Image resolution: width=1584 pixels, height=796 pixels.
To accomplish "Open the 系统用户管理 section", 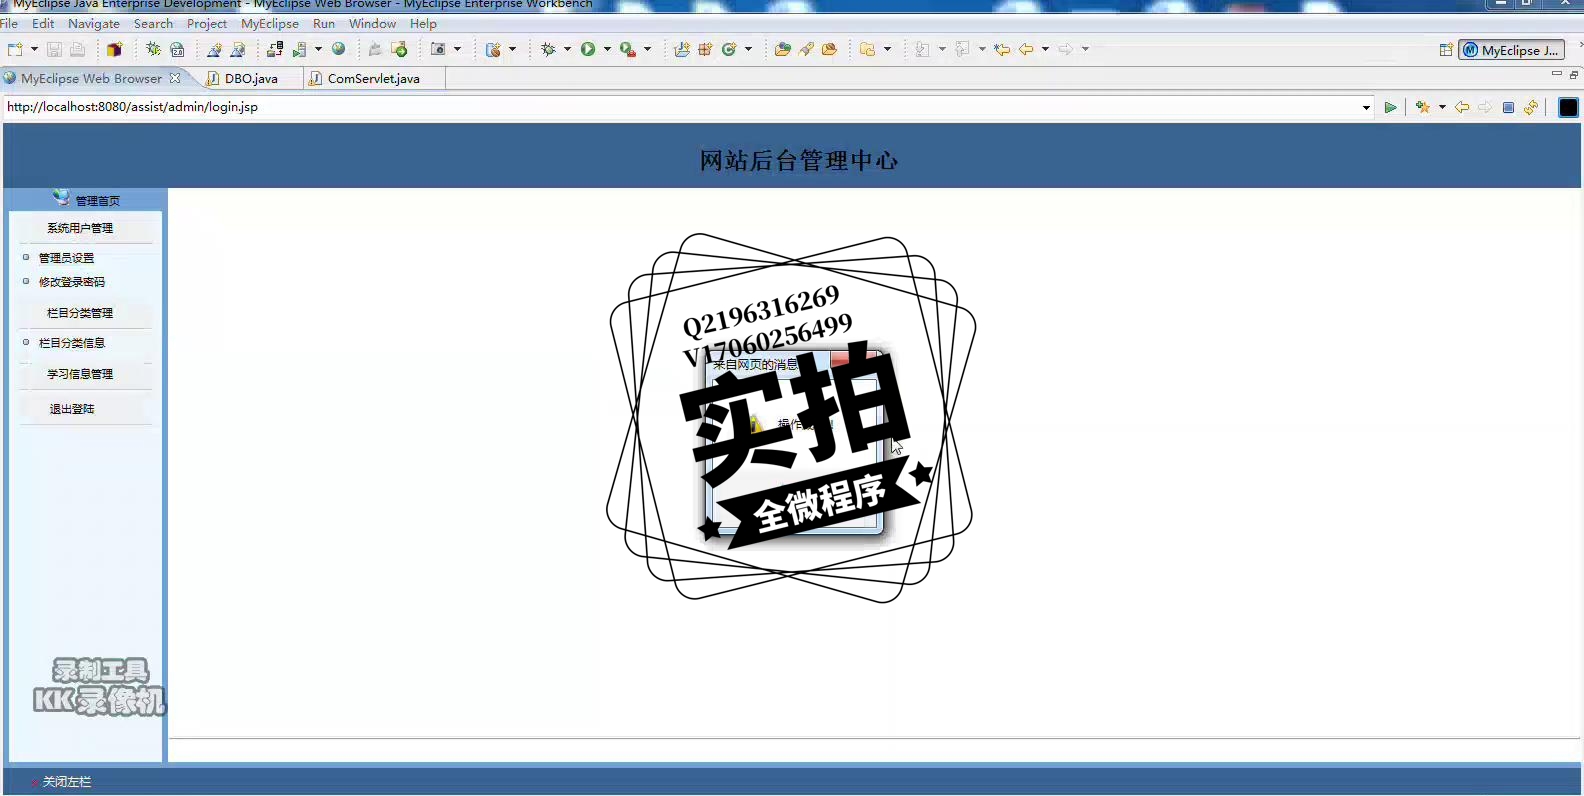I will coord(80,228).
